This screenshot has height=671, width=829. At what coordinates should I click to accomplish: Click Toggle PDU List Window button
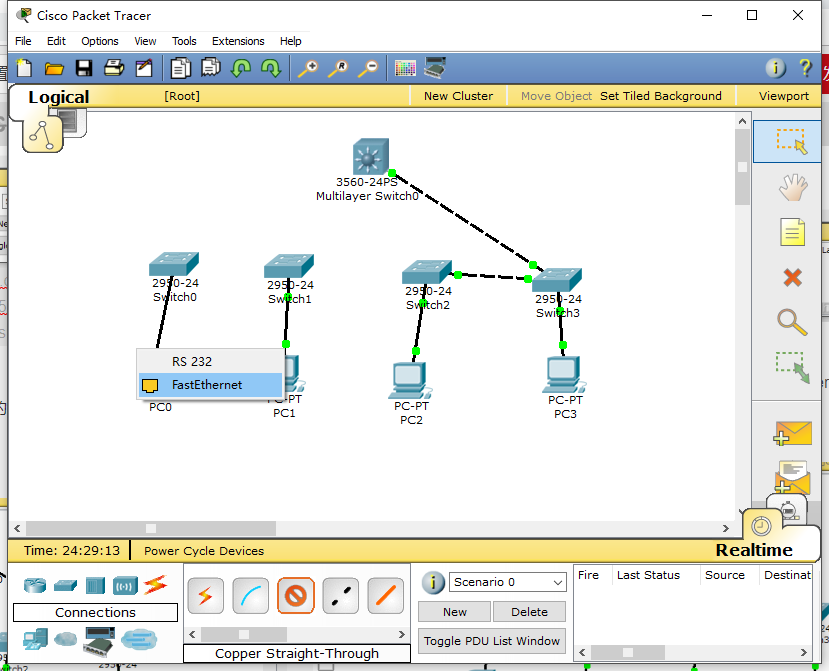tap(492, 641)
